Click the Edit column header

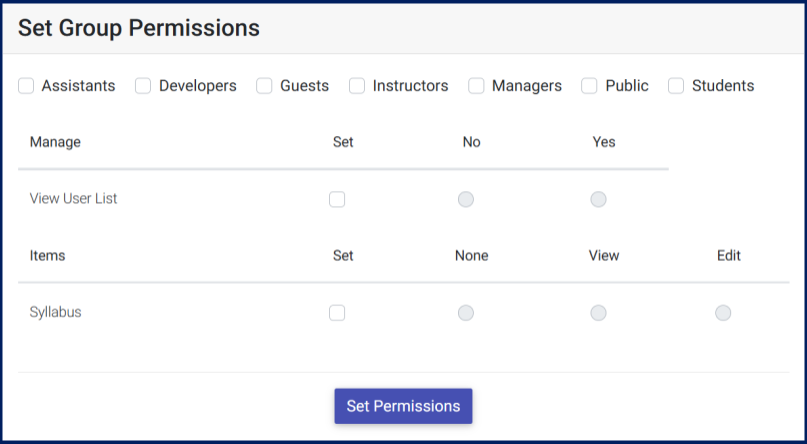729,256
